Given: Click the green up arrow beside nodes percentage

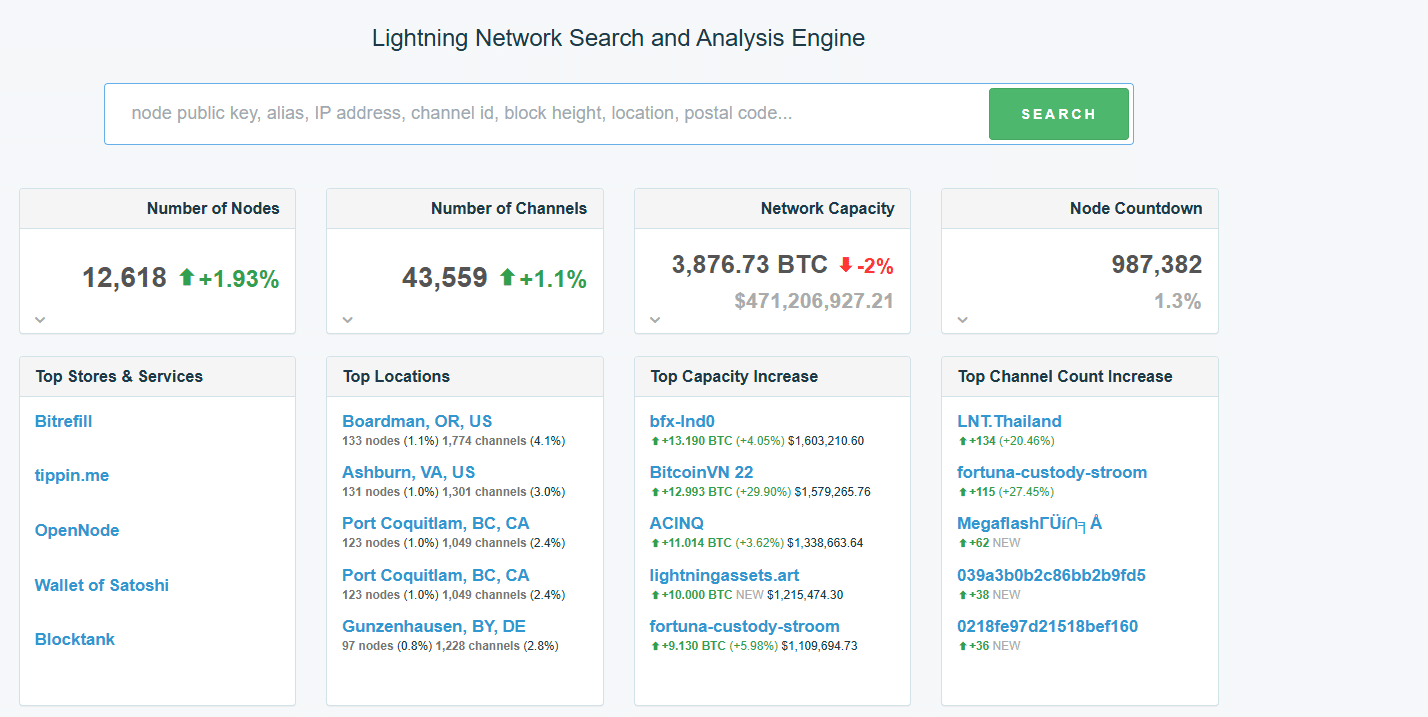Looking at the screenshot, I should click(x=186, y=278).
